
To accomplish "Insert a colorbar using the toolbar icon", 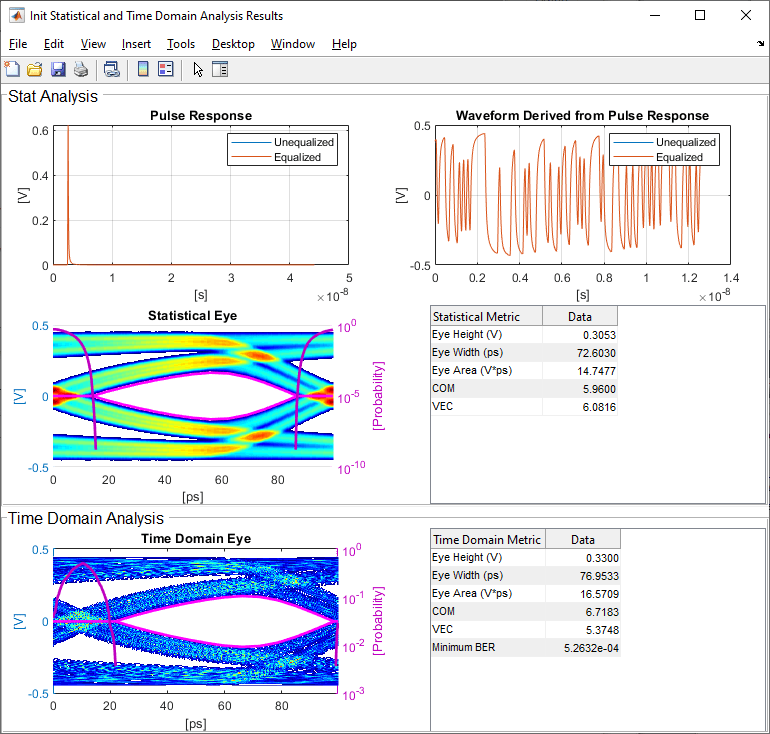I will click(x=143, y=69).
